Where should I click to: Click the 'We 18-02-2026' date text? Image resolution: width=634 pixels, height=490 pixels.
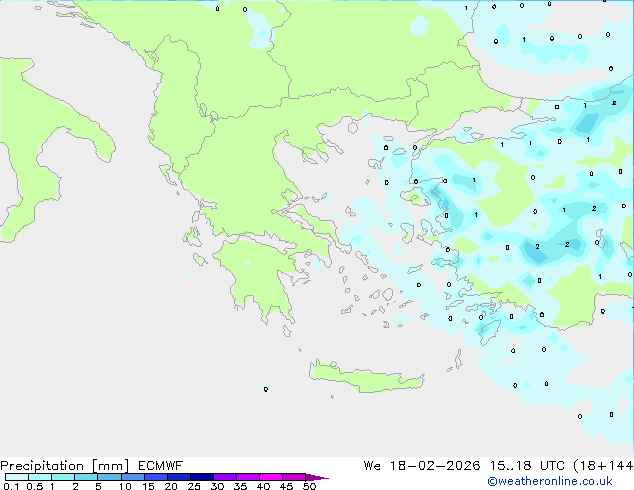(x=422, y=466)
